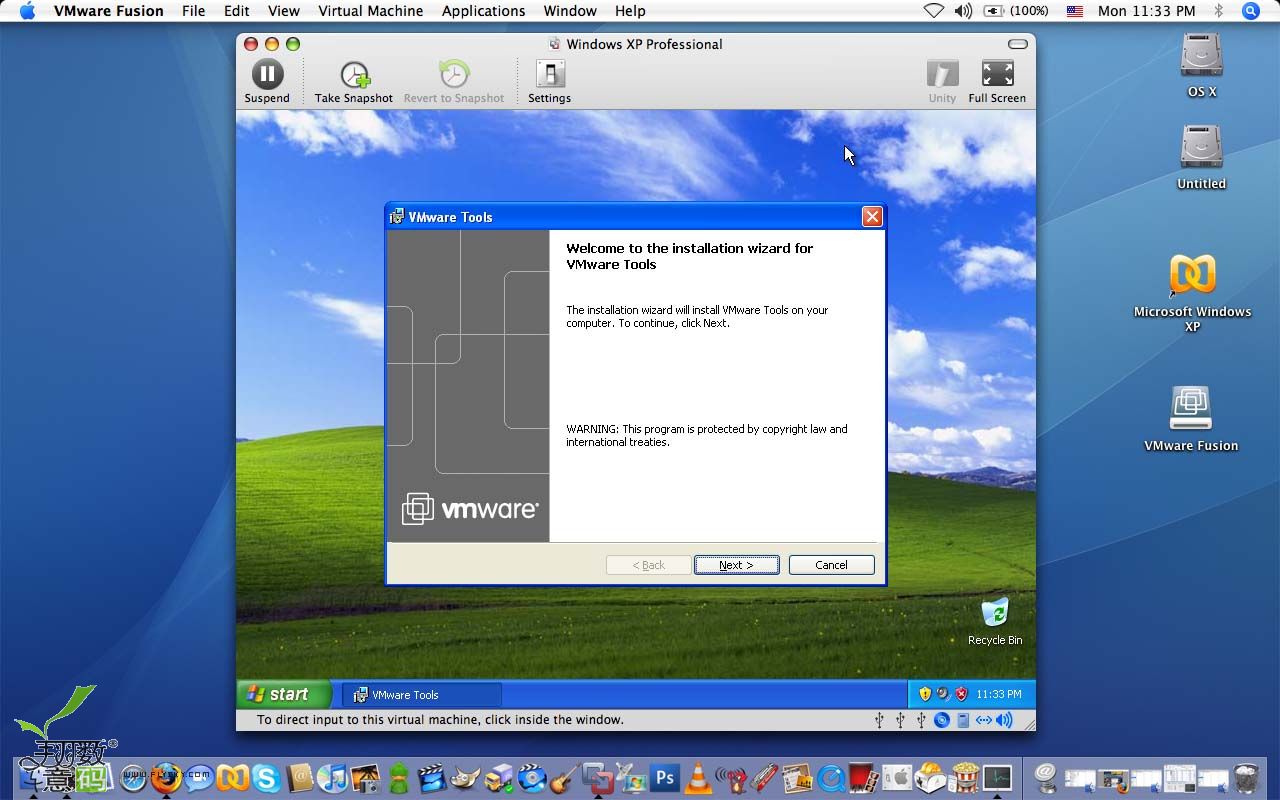
Task: Open iTunes from the Dock
Action: click(x=332, y=777)
